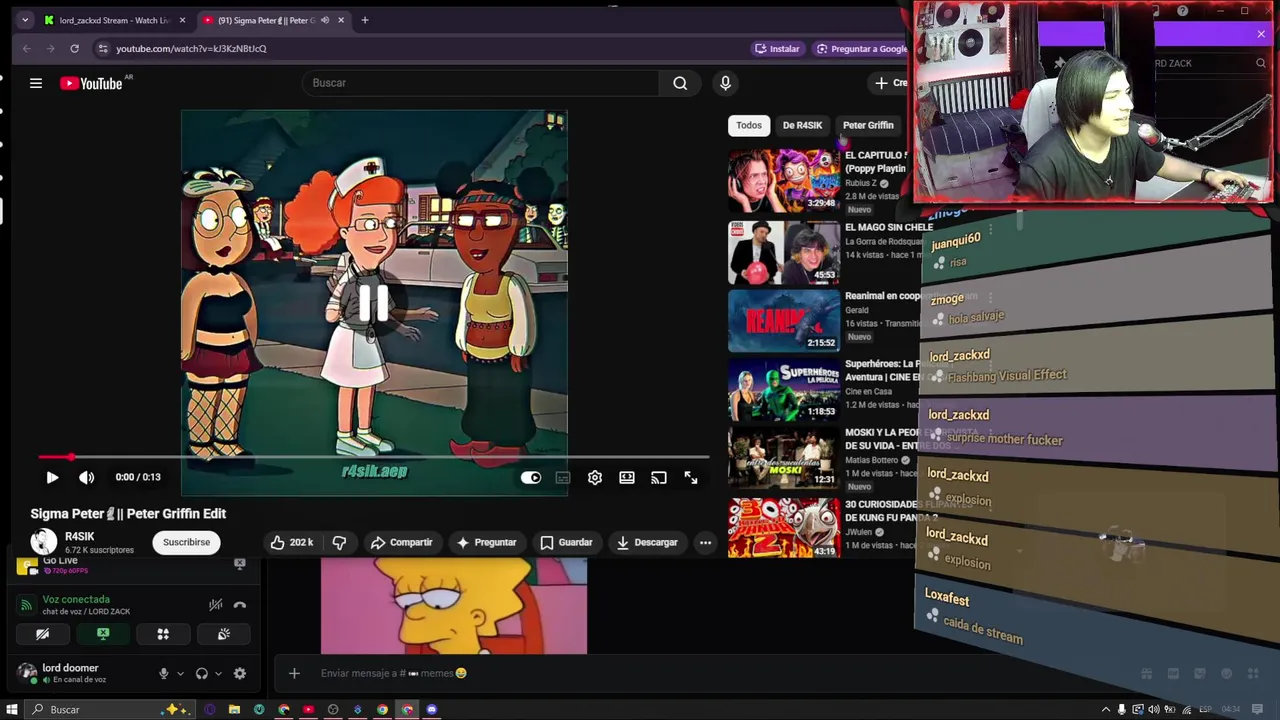Go back in the browser
Screen dimensions: 1280x720
pyautogui.click(x=26, y=48)
